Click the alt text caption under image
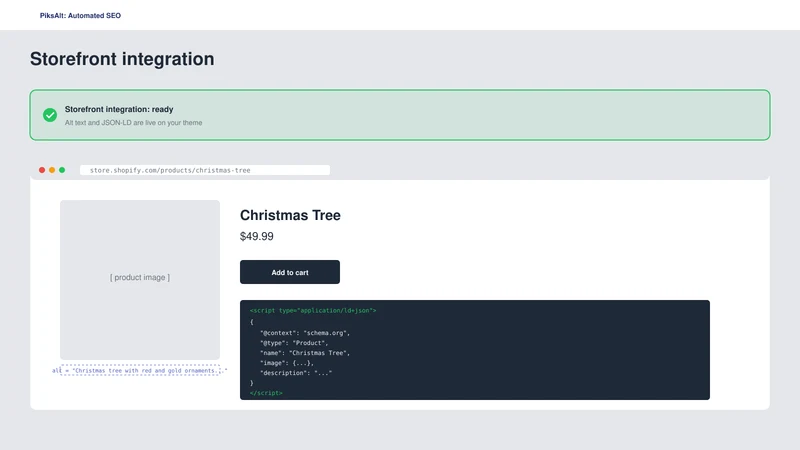 139,370
